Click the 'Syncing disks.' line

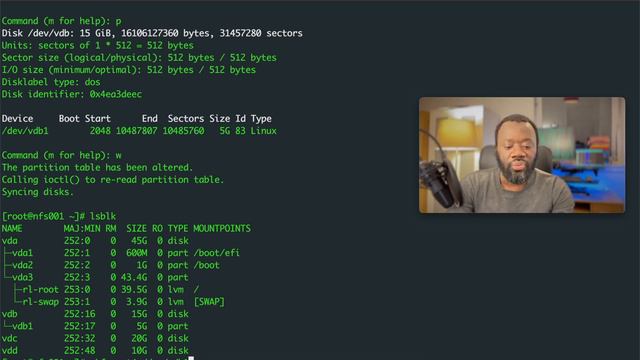point(38,192)
